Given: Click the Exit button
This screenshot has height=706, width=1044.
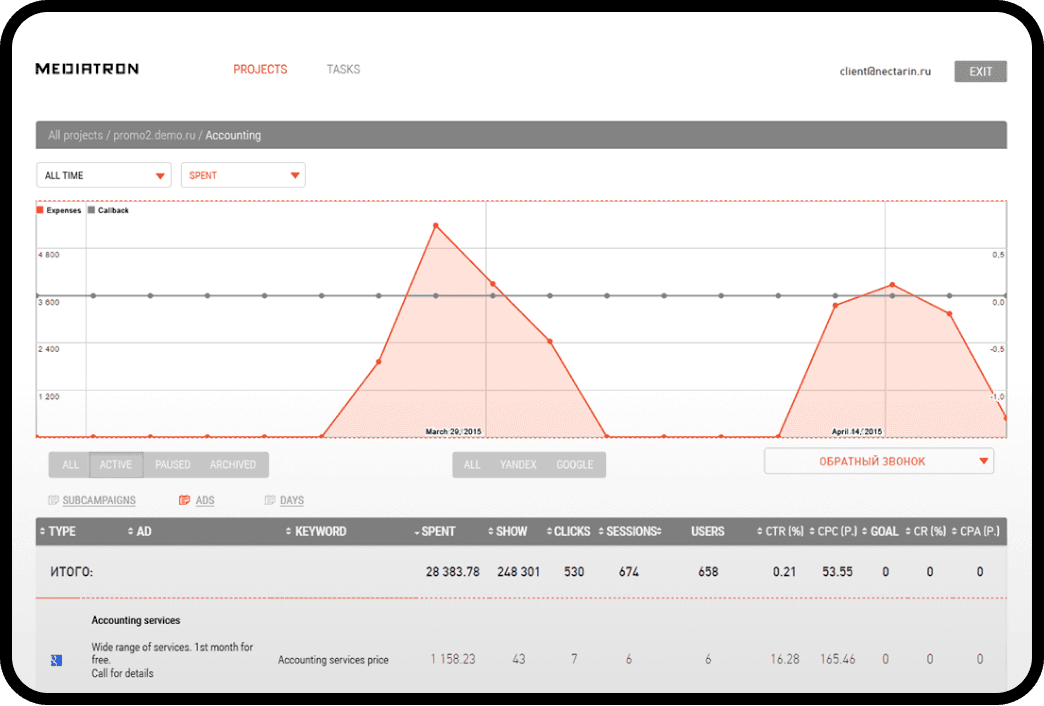Looking at the screenshot, I should tap(980, 71).
